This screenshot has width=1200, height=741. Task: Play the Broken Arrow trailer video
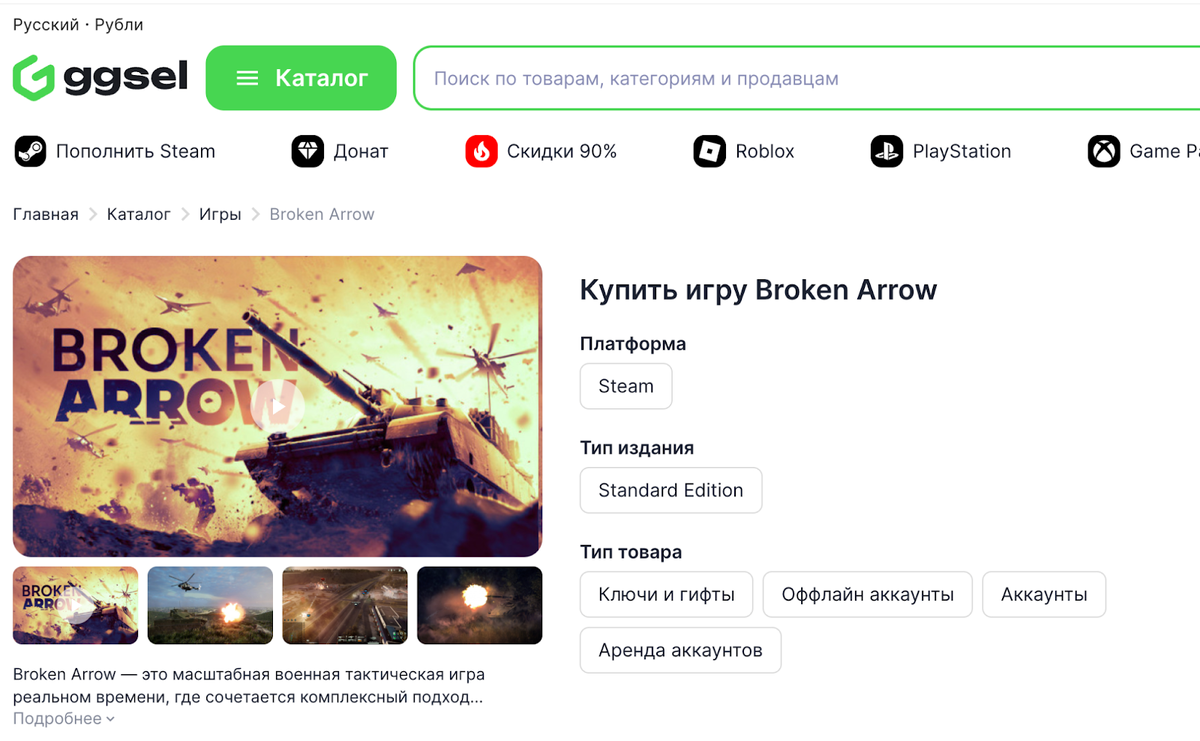click(278, 406)
